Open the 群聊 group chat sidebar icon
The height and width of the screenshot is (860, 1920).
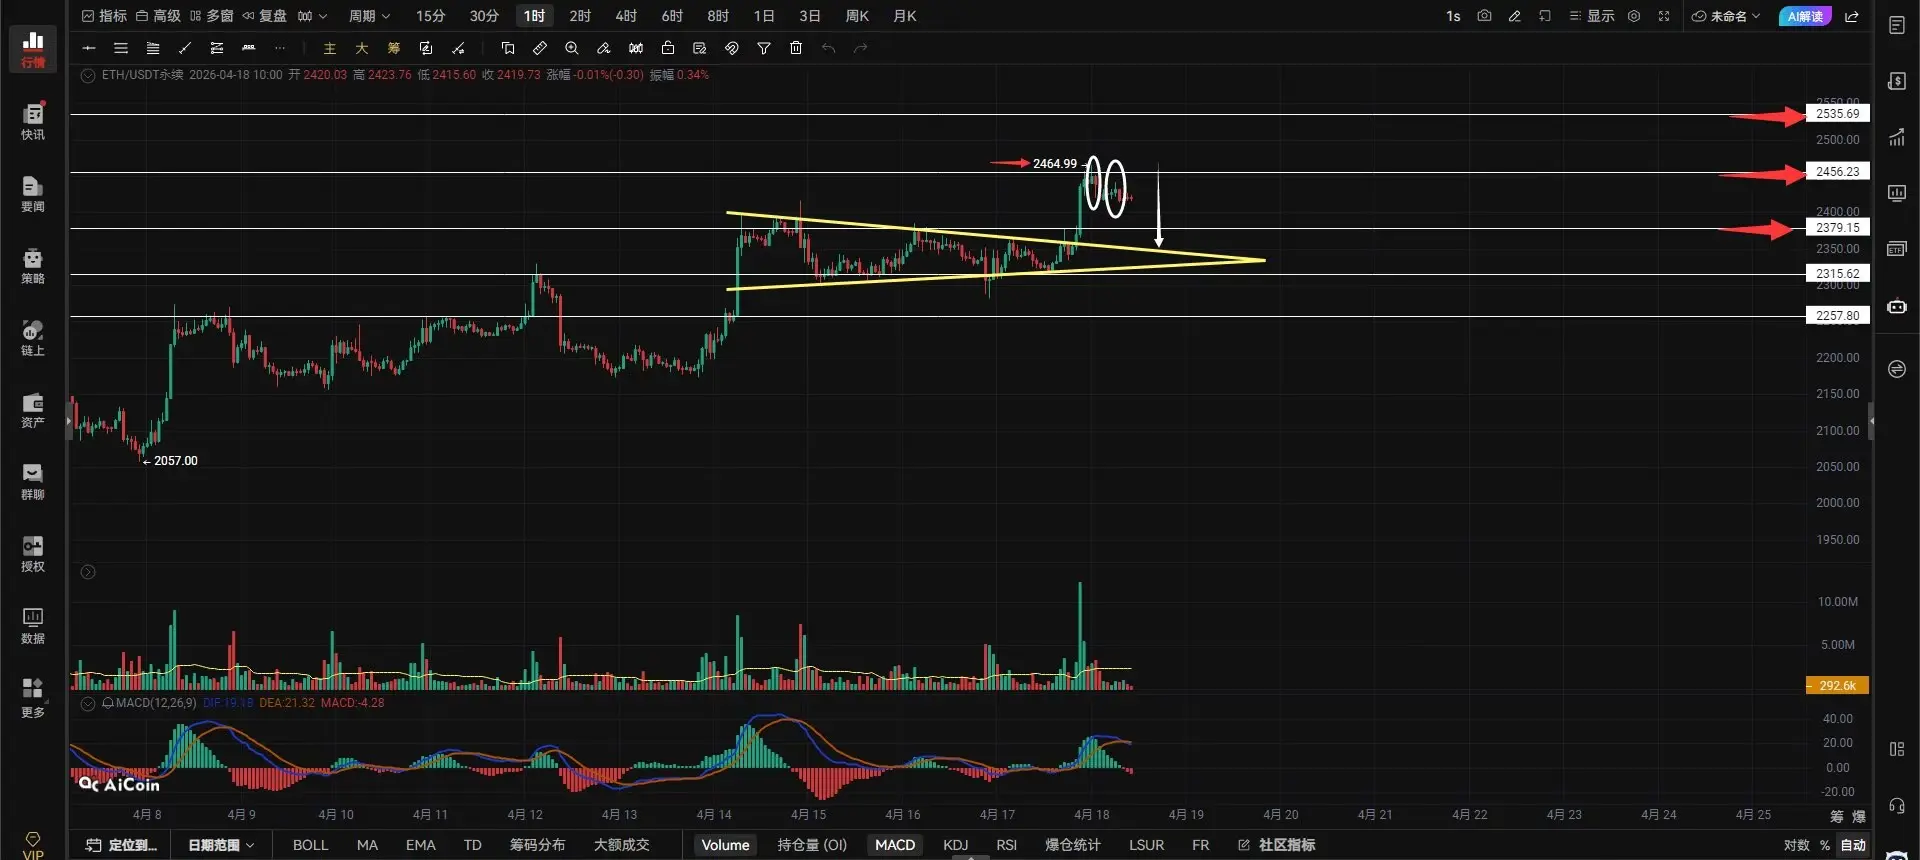click(x=33, y=481)
